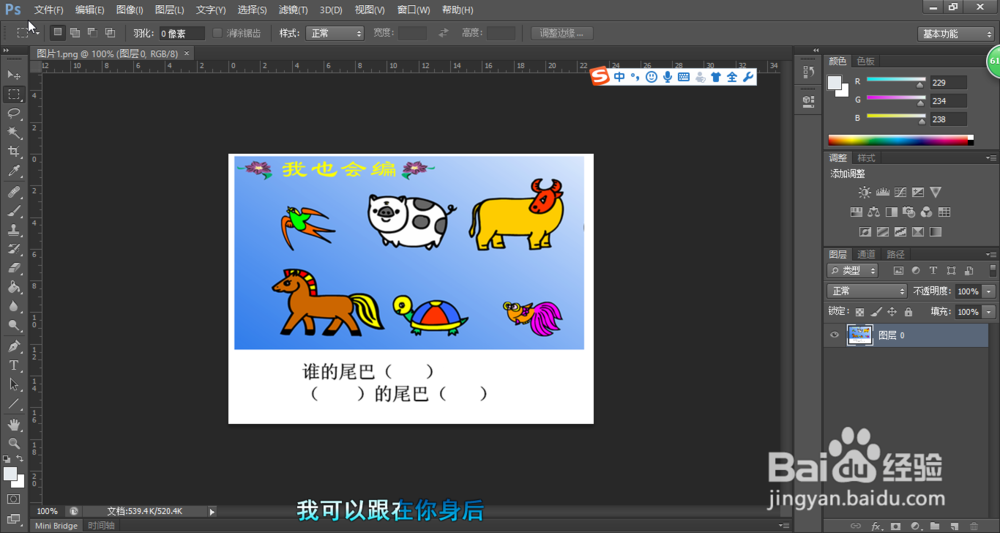Select the Eyedropper tool

pos(13,171)
